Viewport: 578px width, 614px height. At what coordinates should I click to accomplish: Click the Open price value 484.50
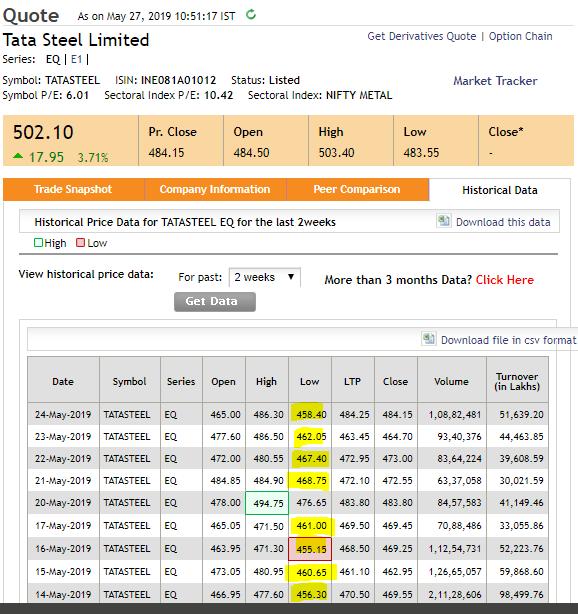coord(251,153)
